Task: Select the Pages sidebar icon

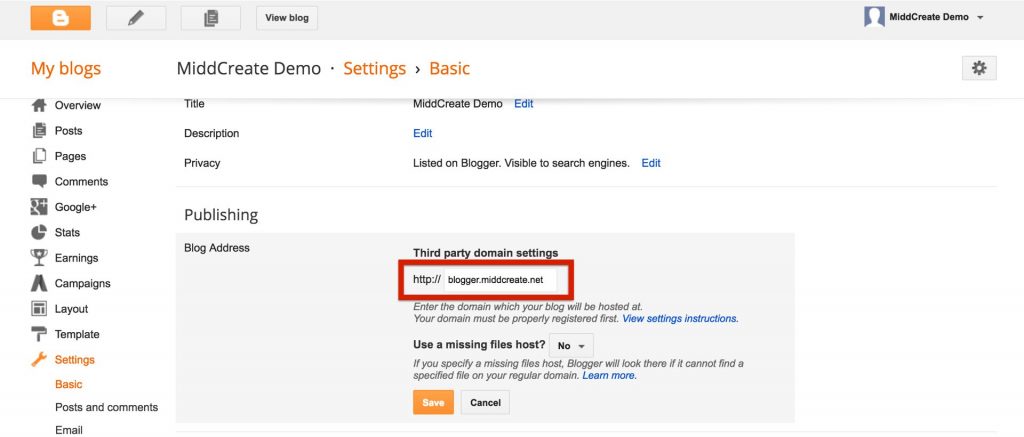Action: point(39,156)
